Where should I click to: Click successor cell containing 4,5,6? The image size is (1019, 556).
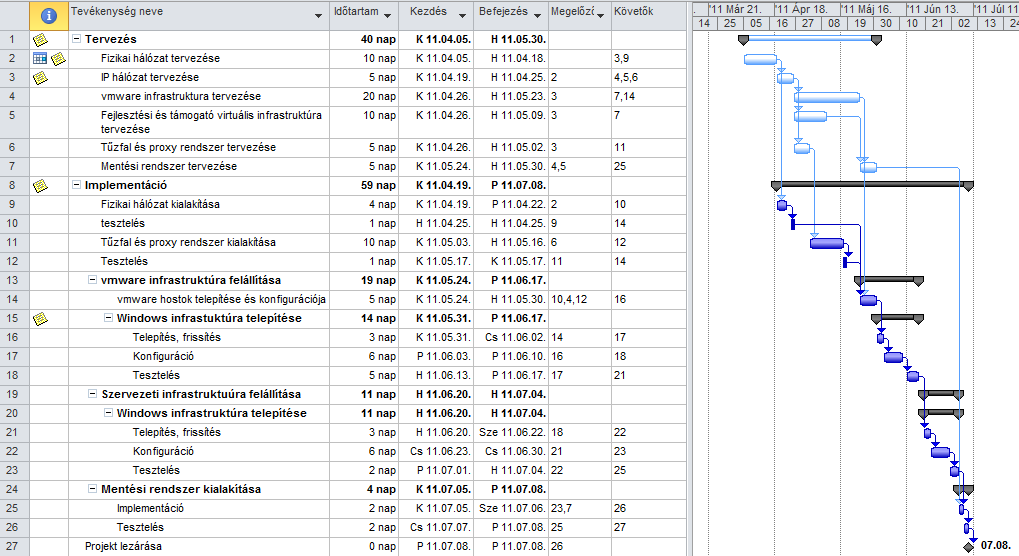649,77
